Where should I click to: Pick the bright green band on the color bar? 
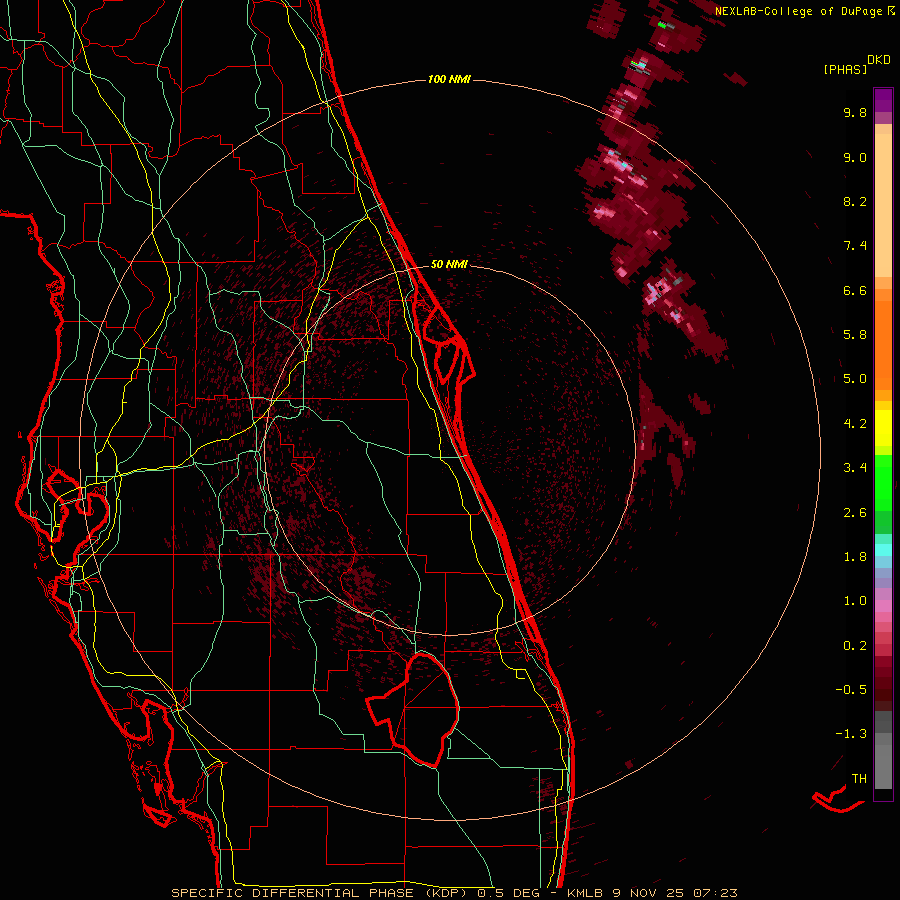coord(883,482)
